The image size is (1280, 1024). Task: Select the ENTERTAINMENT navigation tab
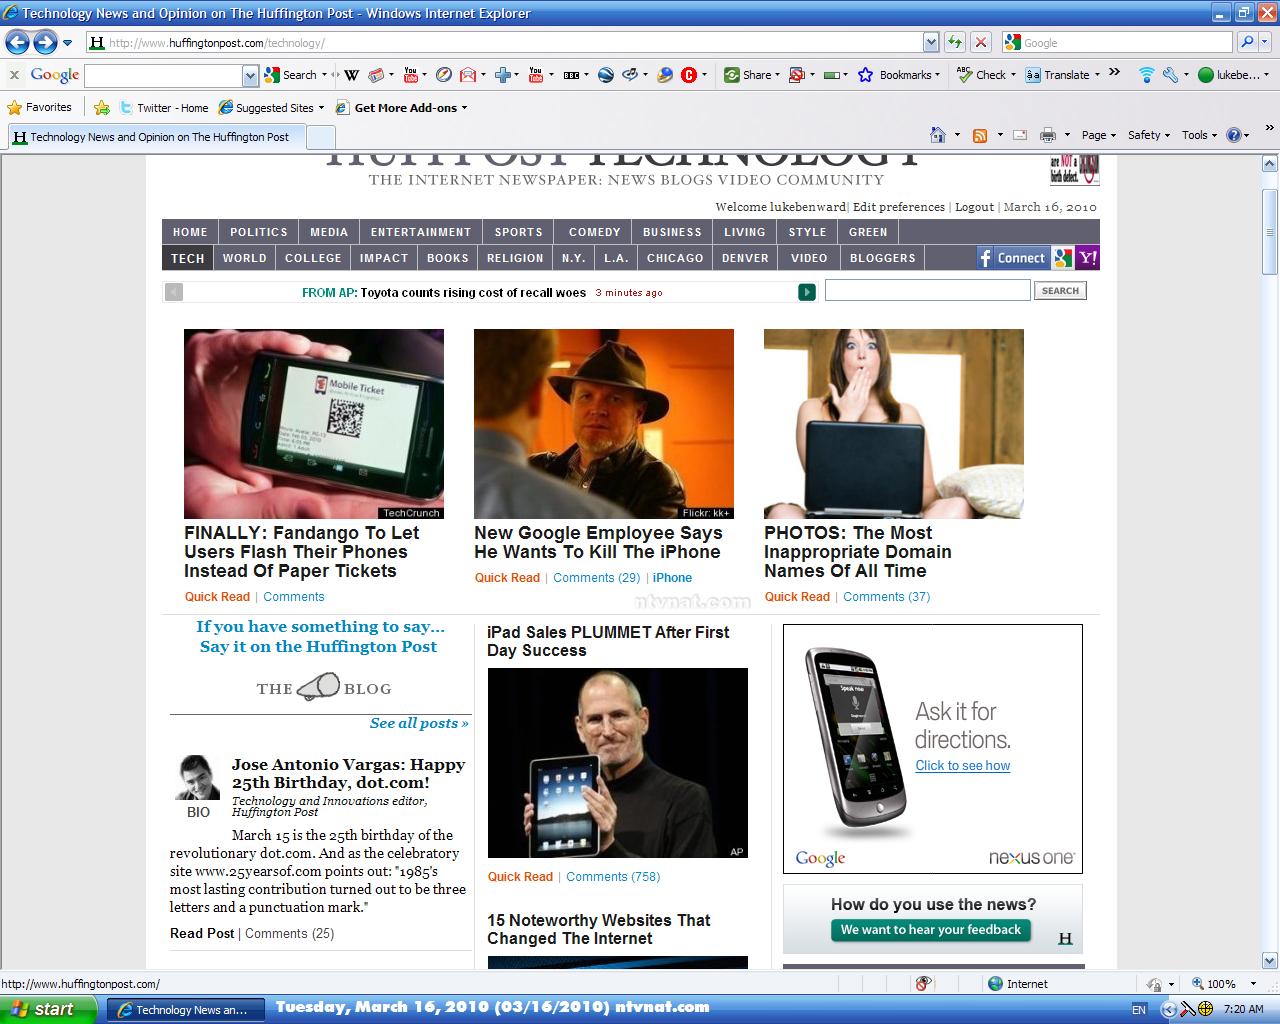coord(421,232)
